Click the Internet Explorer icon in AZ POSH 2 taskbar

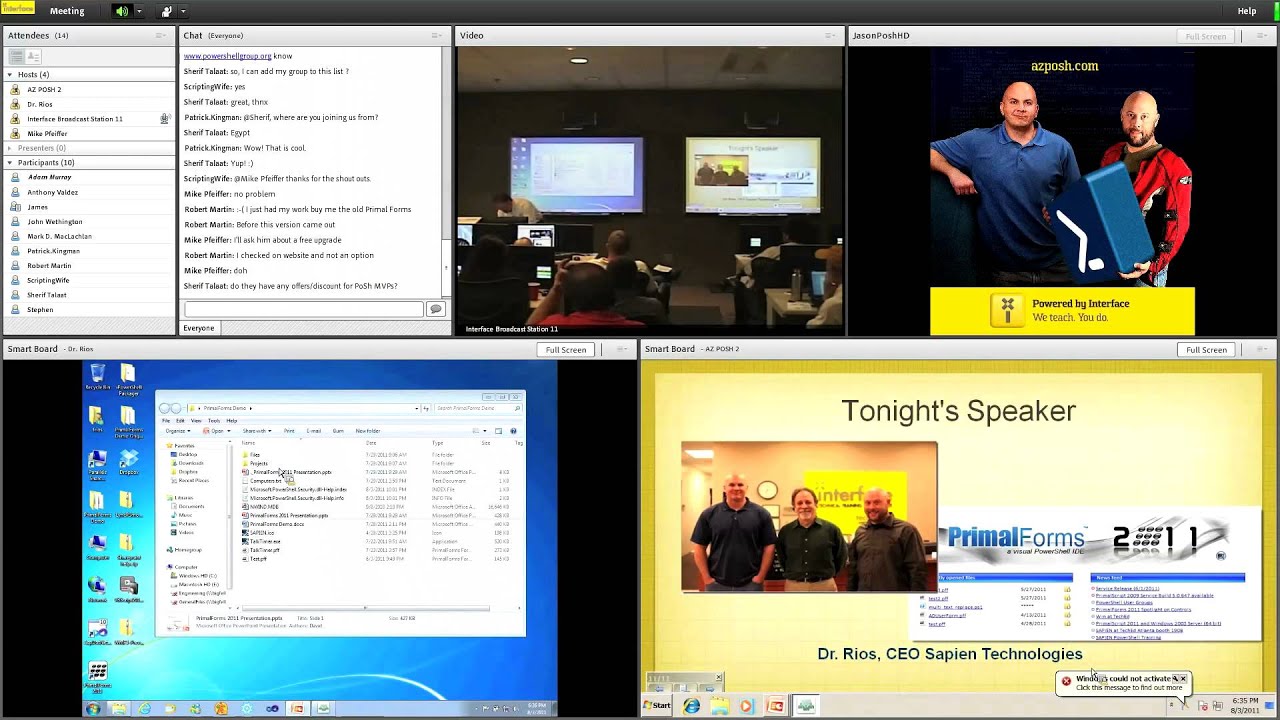pyautogui.click(x=691, y=706)
